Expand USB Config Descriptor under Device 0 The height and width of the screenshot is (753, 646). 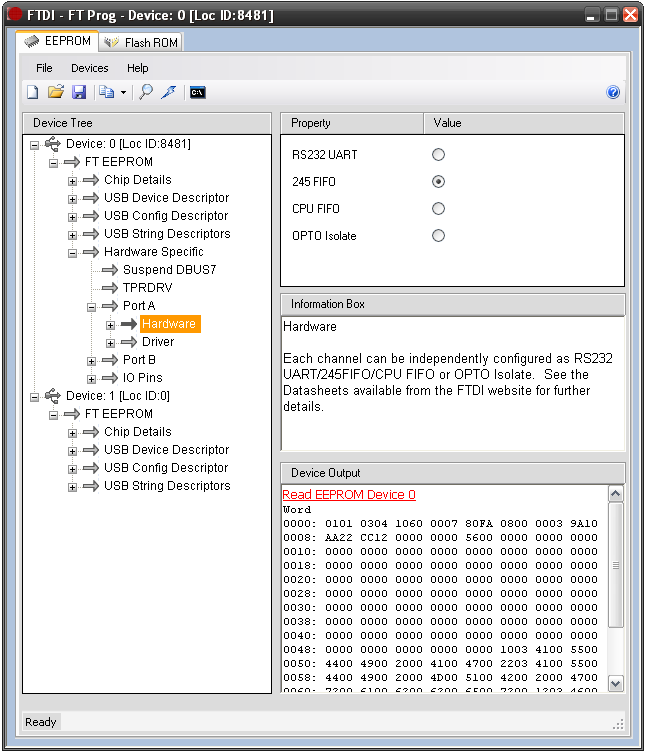pos(72,217)
